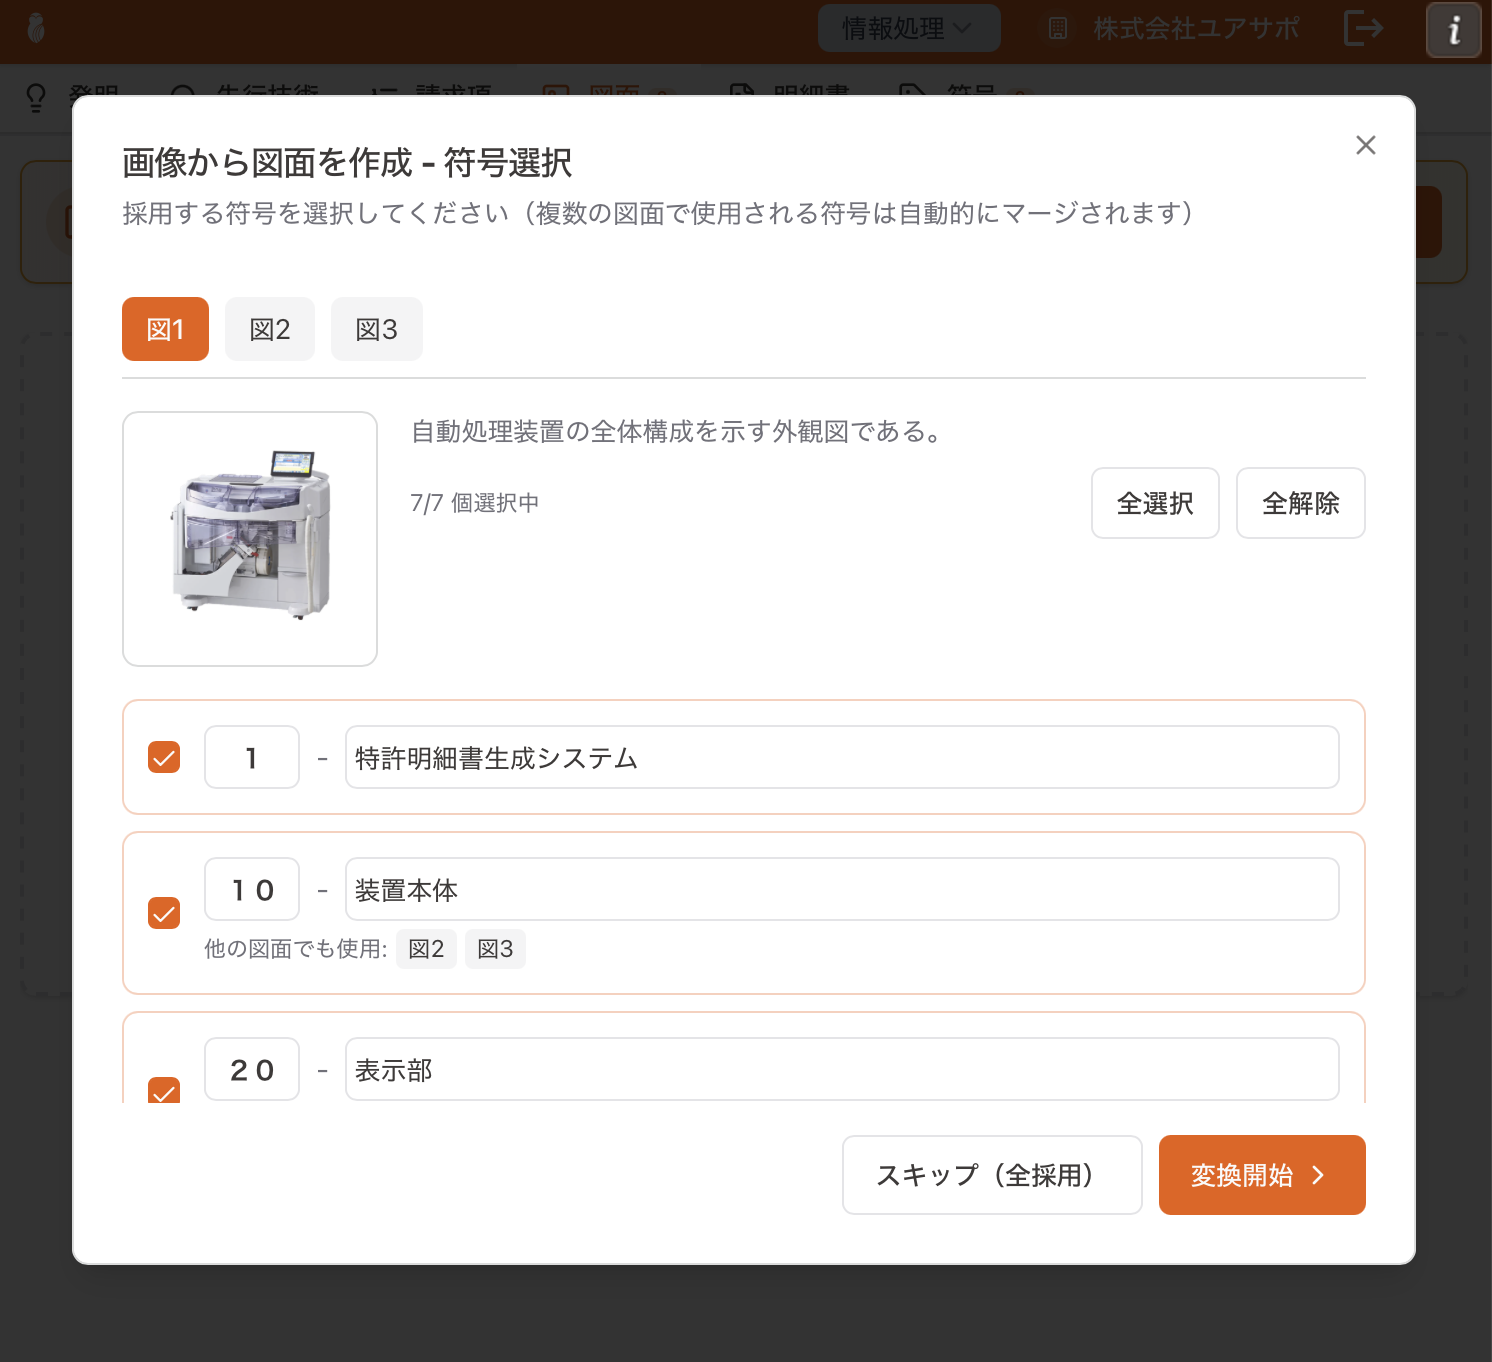Toggle the 表示部 checkbox
The image size is (1492, 1362).
point(164,1090)
